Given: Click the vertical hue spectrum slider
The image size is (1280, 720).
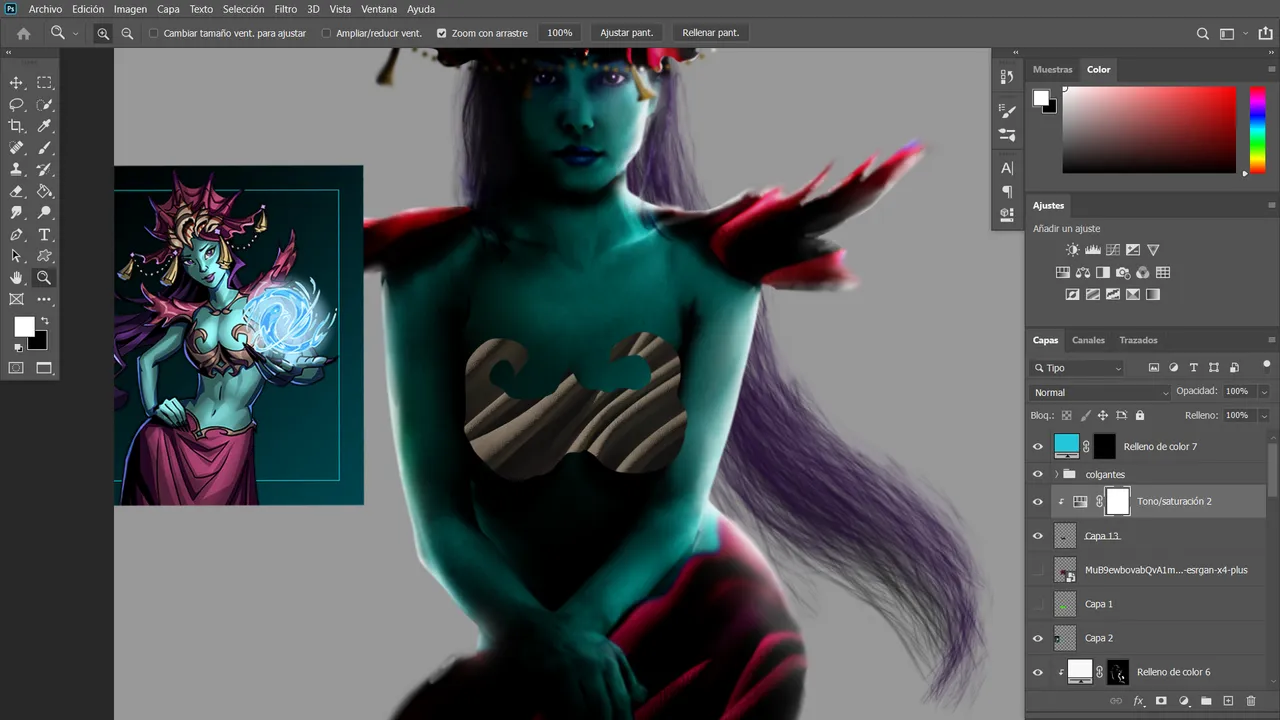Looking at the screenshot, I should tap(1258, 129).
